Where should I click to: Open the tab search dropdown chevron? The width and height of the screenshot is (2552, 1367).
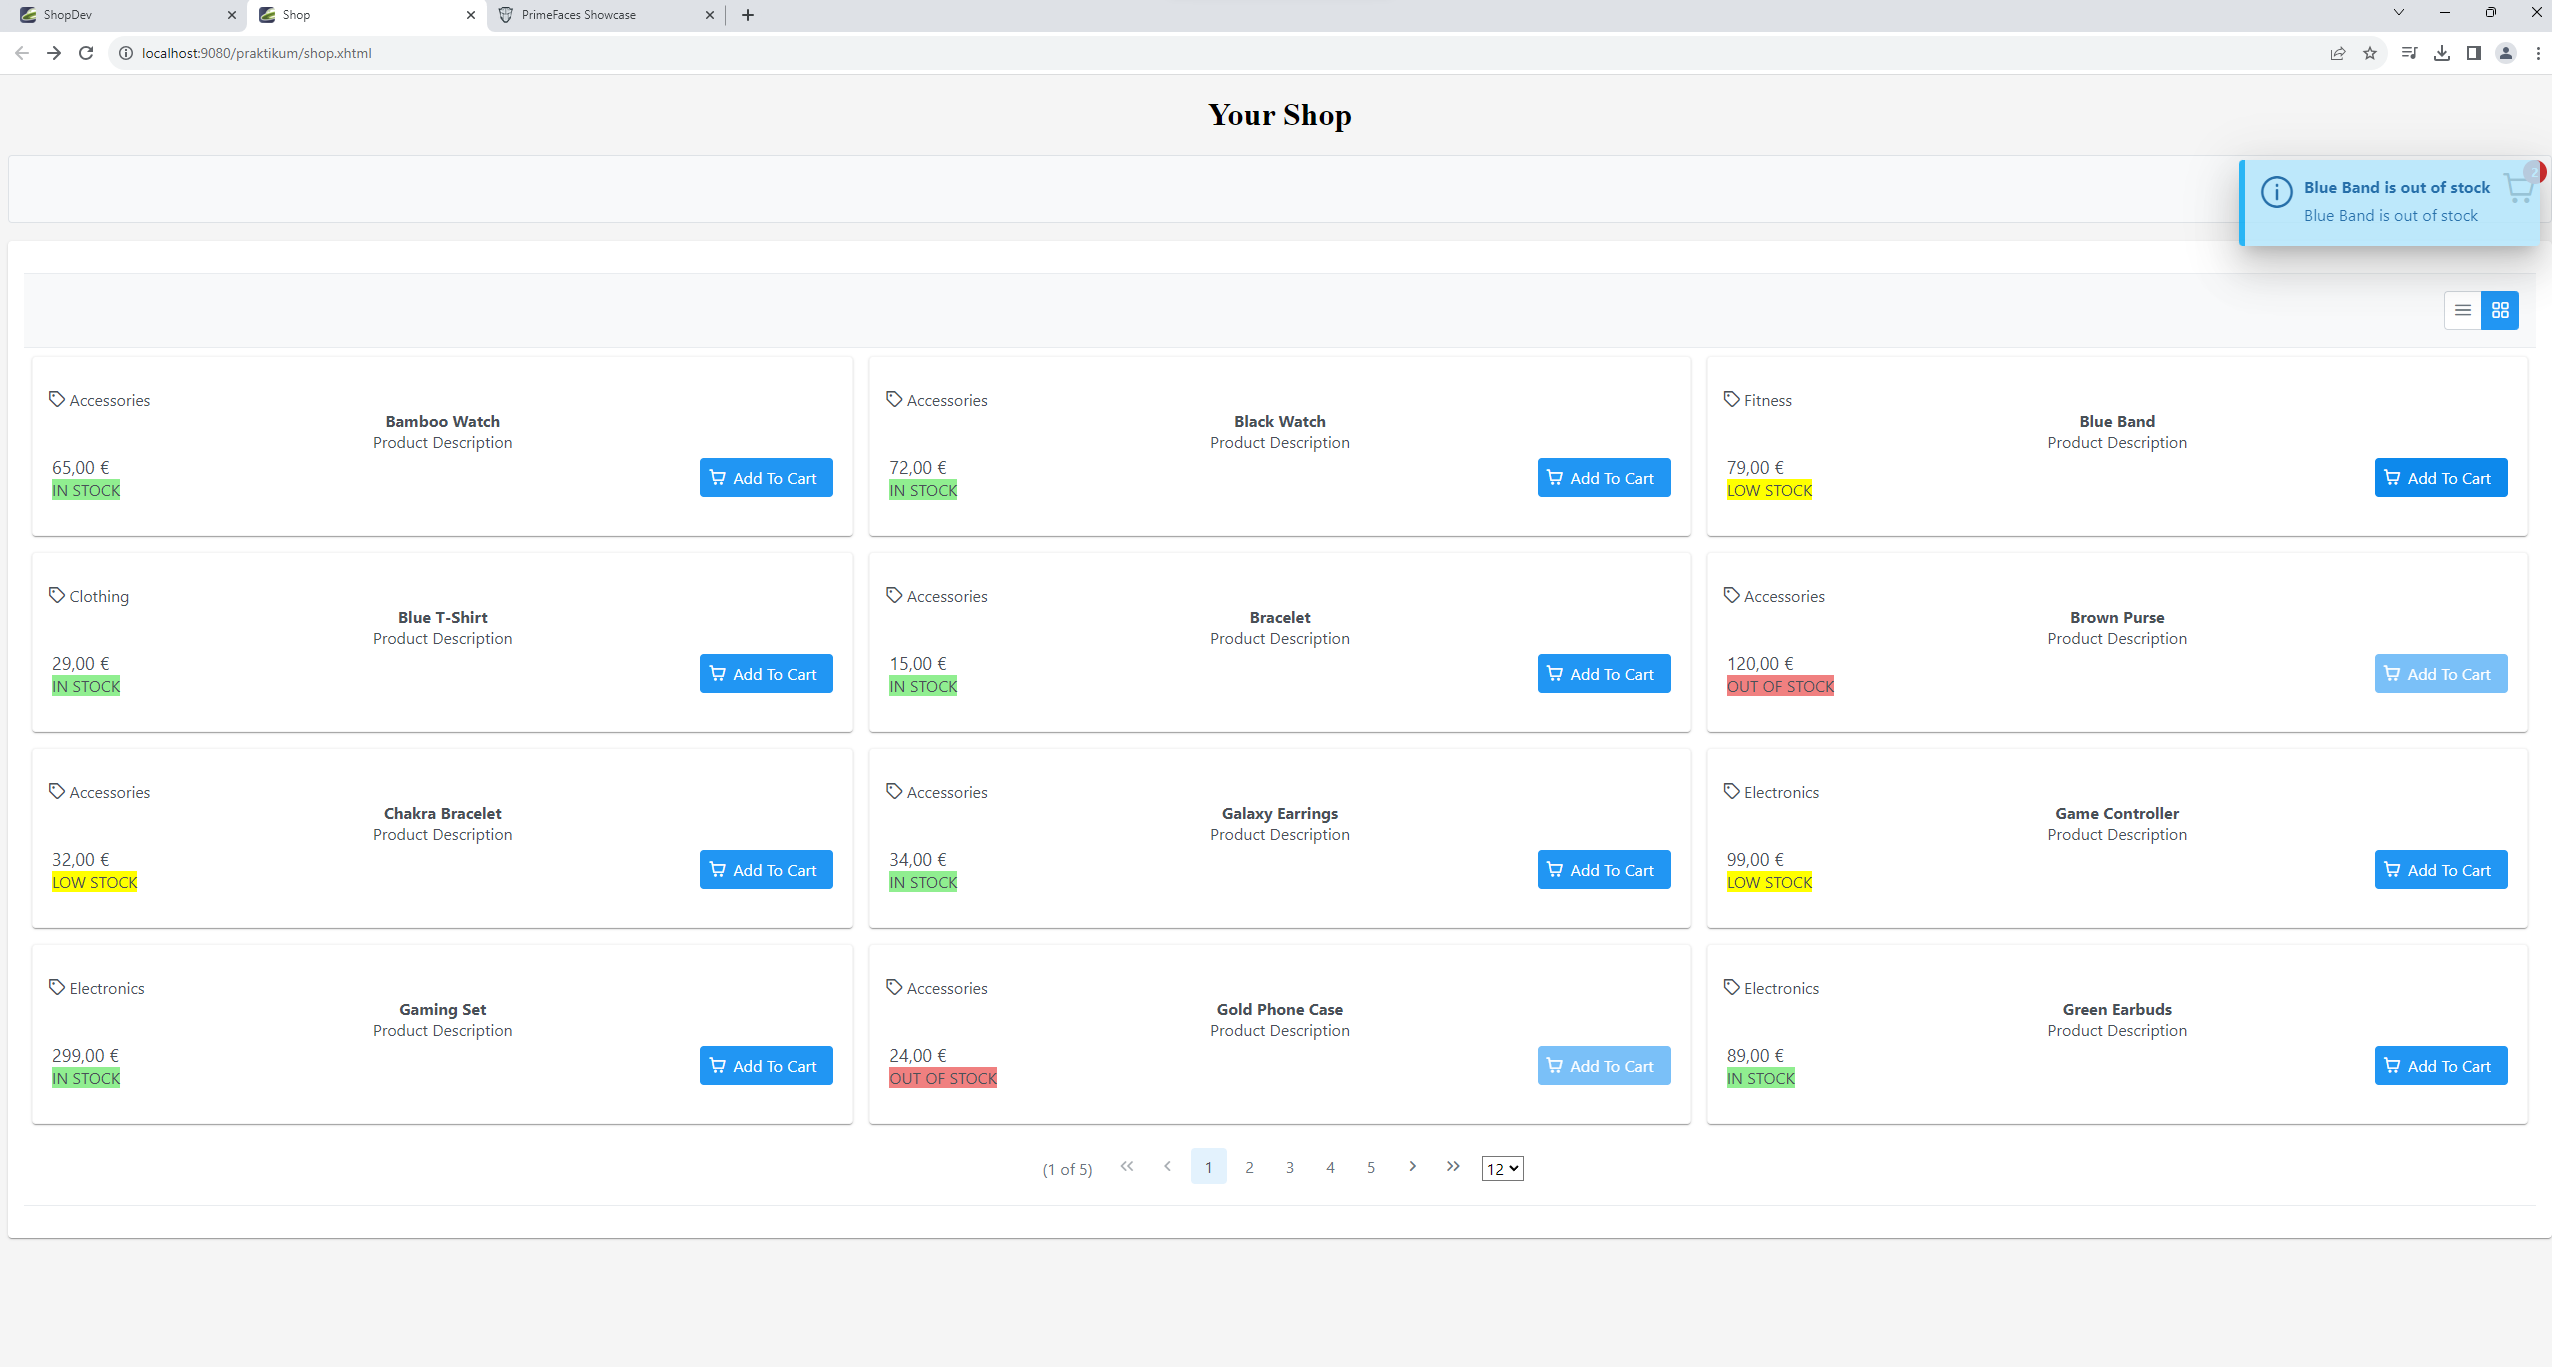pos(2398,13)
